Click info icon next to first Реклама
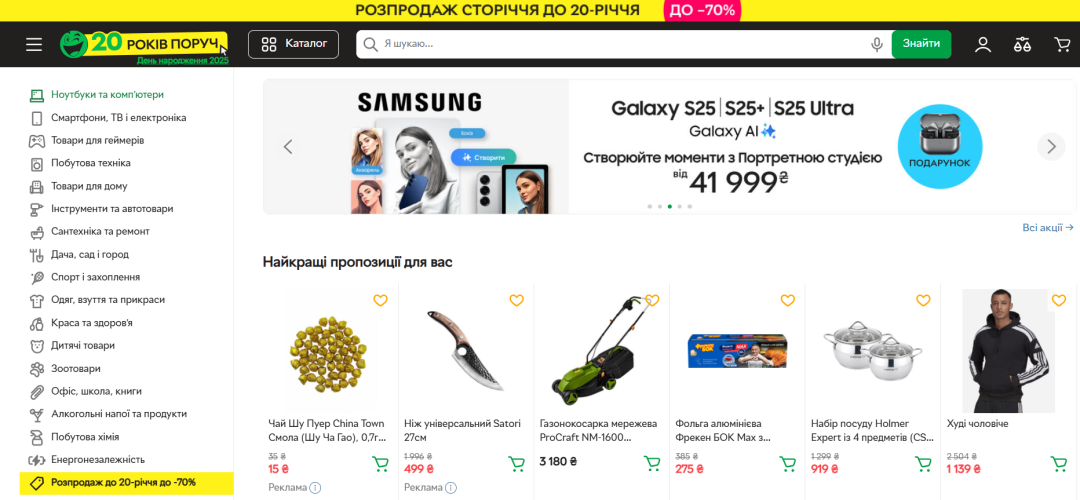 (x=315, y=488)
